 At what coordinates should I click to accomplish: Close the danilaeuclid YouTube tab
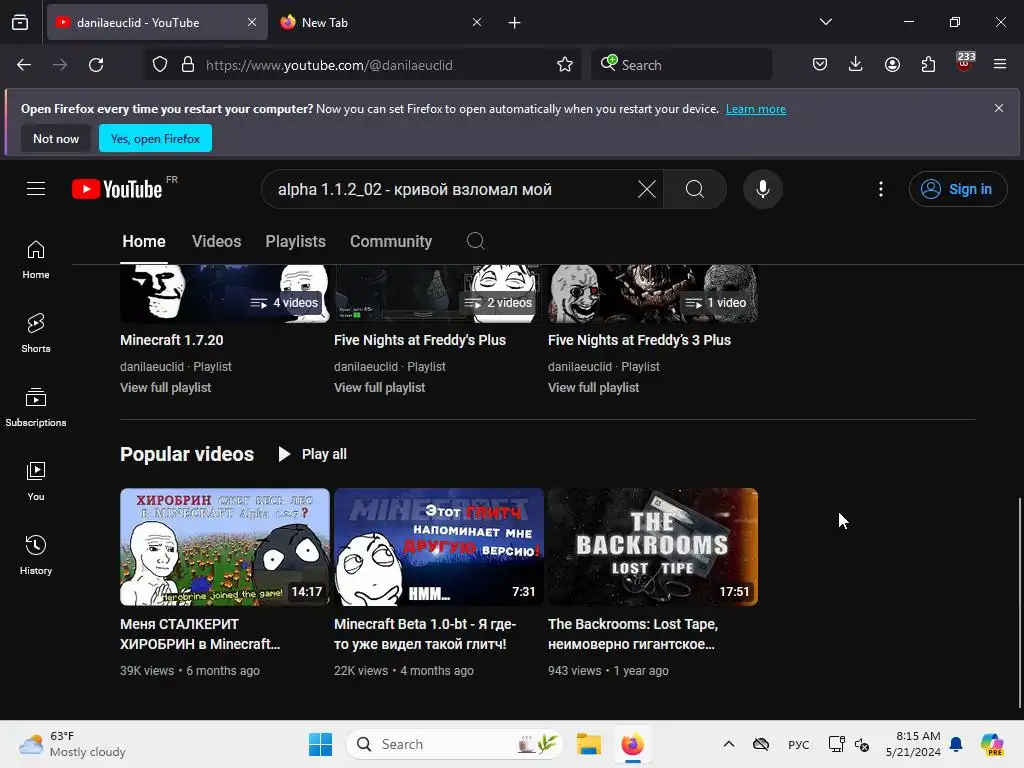(x=252, y=22)
